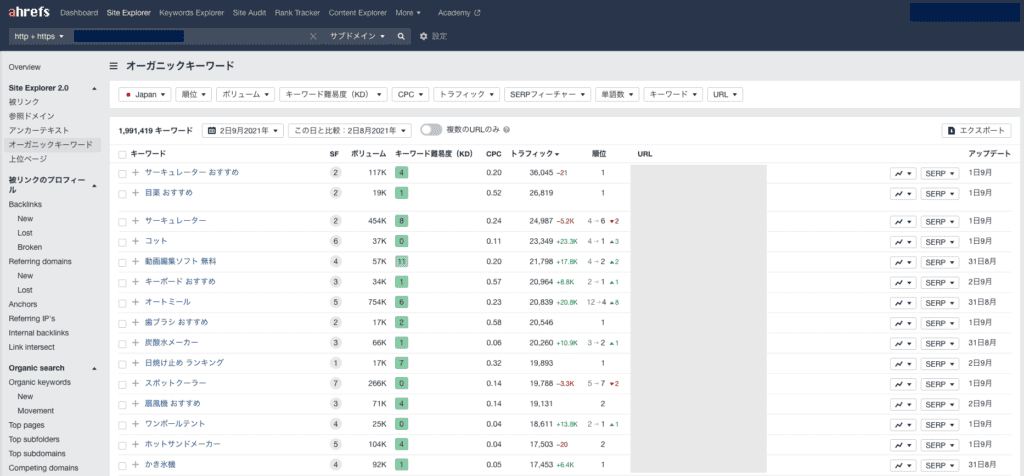The width and height of the screenshot is (1024, 476).
Task: Check the サーキュレーター おすすめ row checkbox
Action: tap(122, 174)
